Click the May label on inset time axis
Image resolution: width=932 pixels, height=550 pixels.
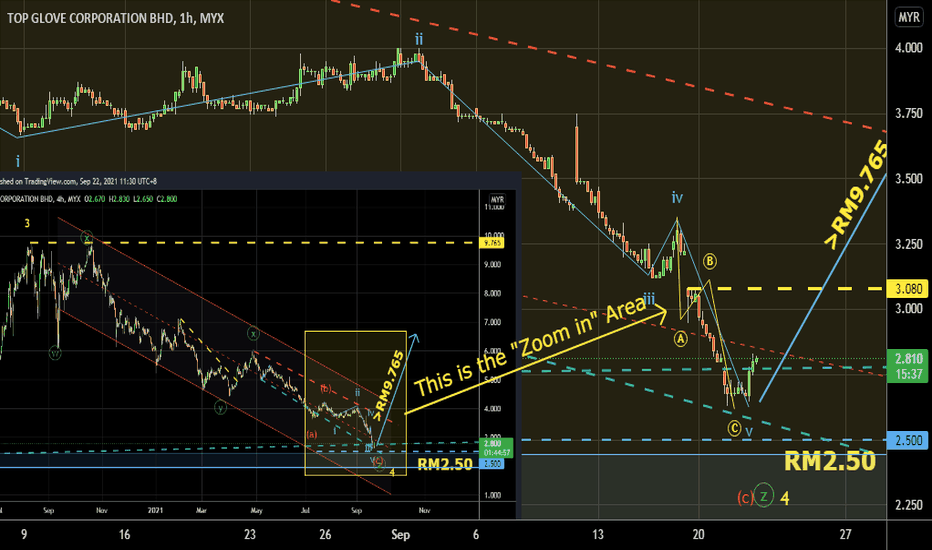256,510
